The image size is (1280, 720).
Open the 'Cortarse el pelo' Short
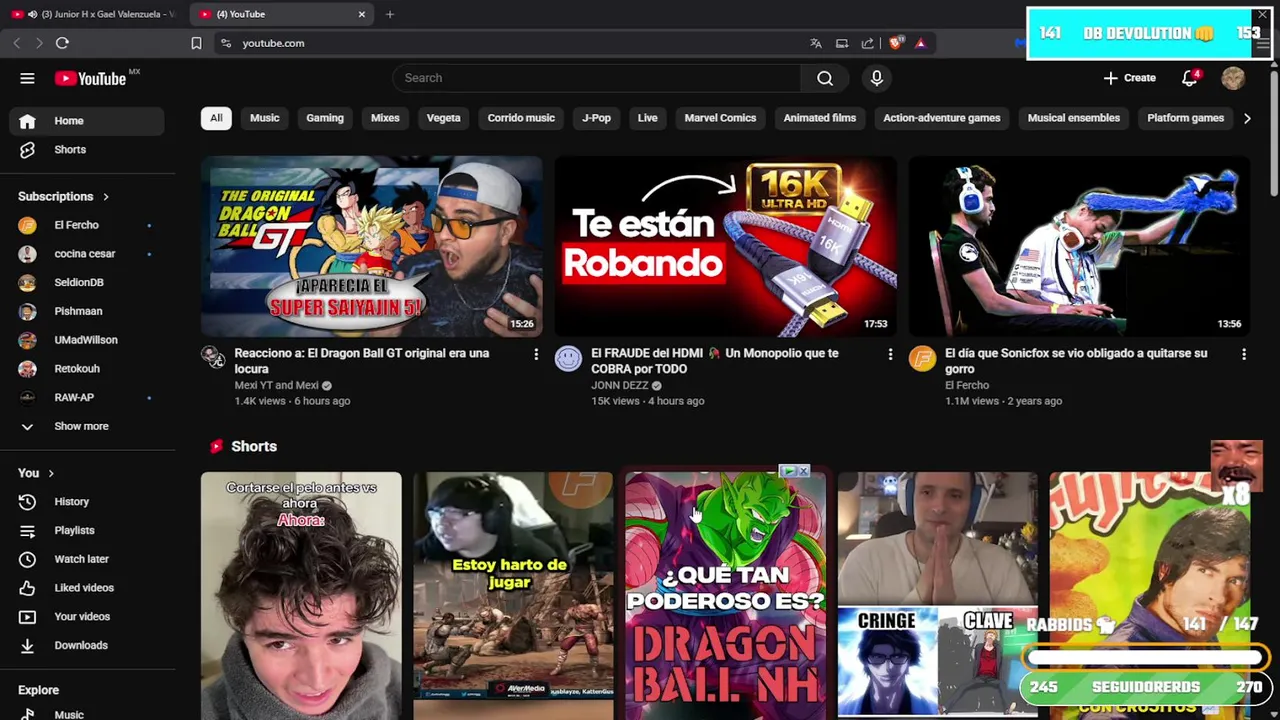coord(301,596)
